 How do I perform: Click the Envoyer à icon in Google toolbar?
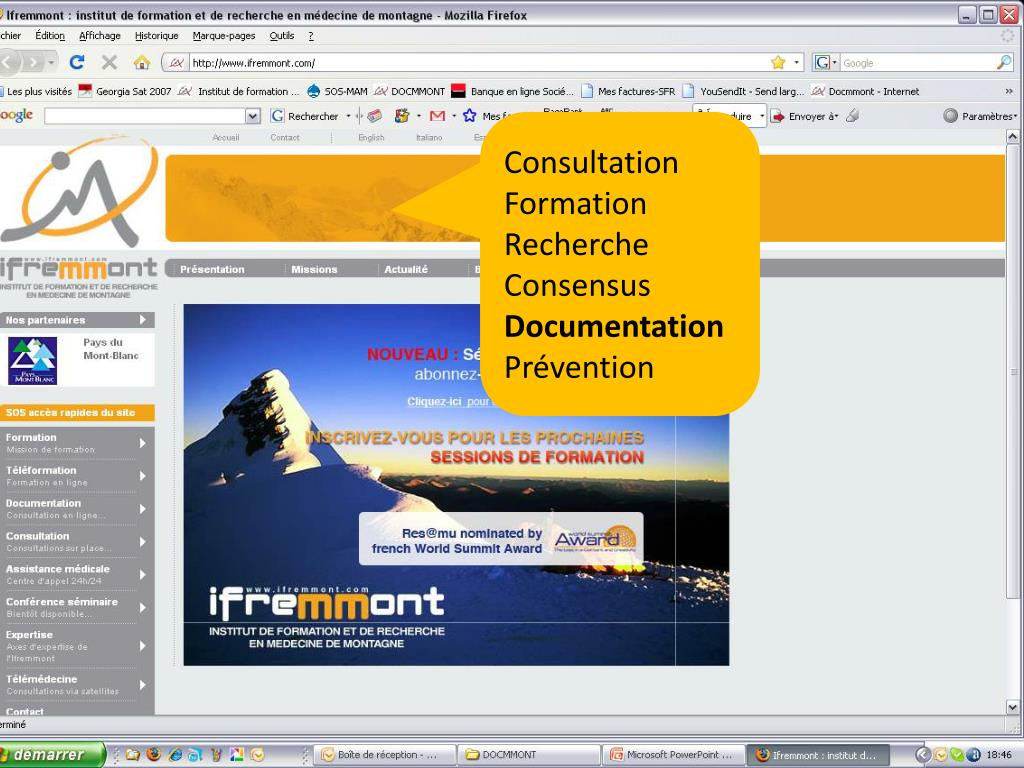pos(778,116)
